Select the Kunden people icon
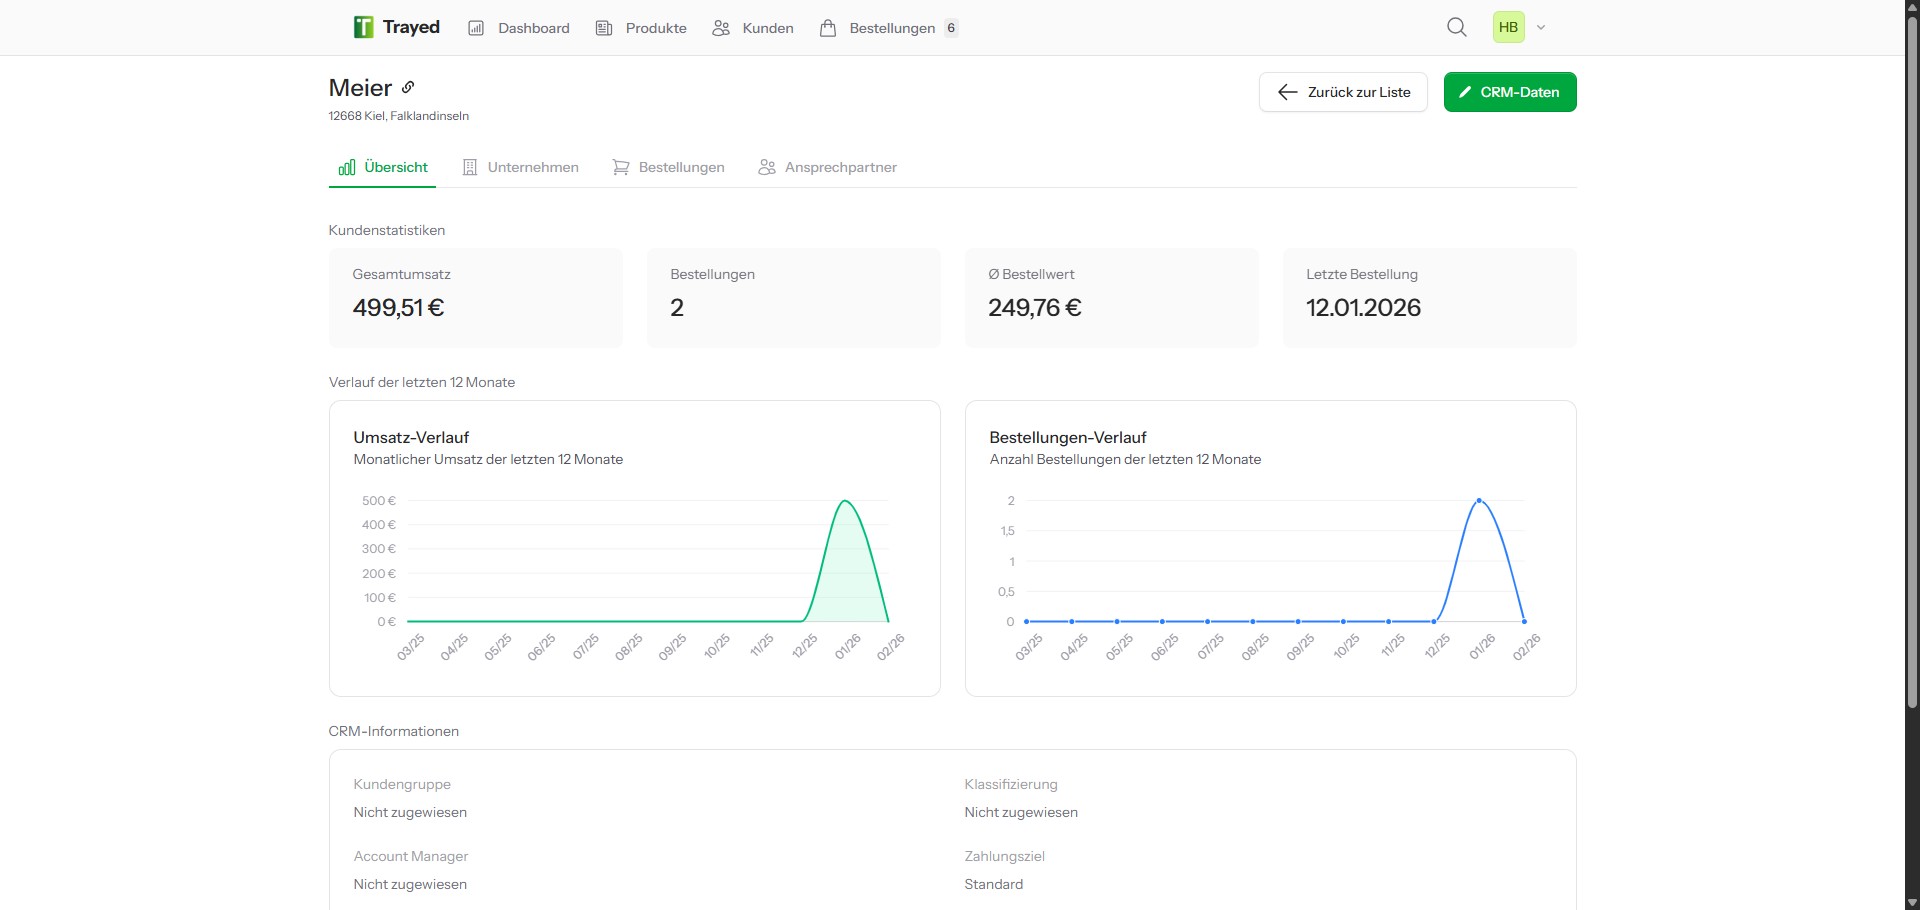1920x910 pixels. 720,27
